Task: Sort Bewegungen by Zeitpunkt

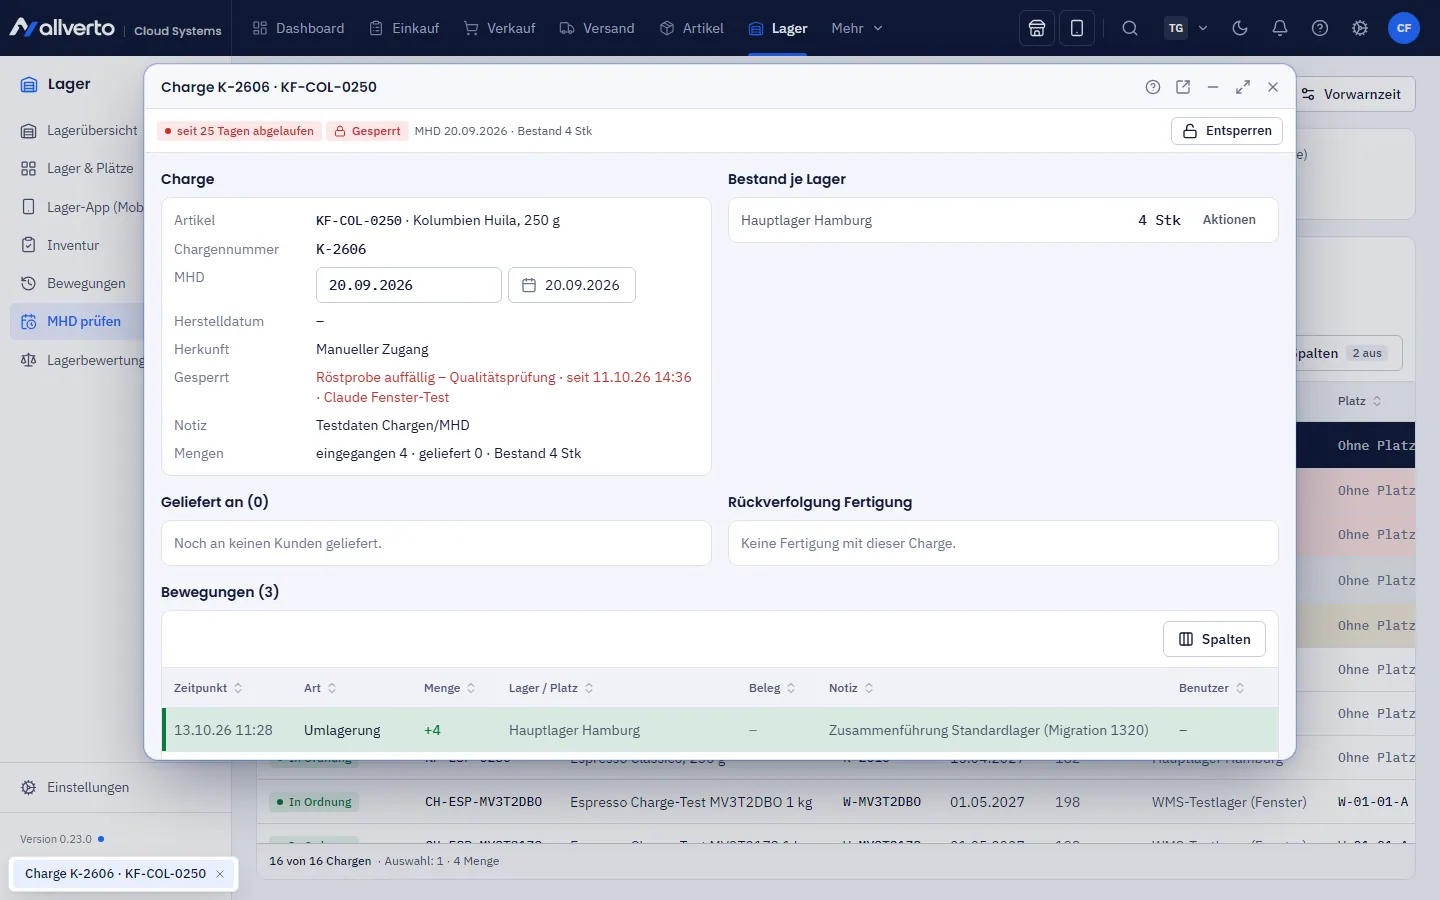Action: point(208,688)
